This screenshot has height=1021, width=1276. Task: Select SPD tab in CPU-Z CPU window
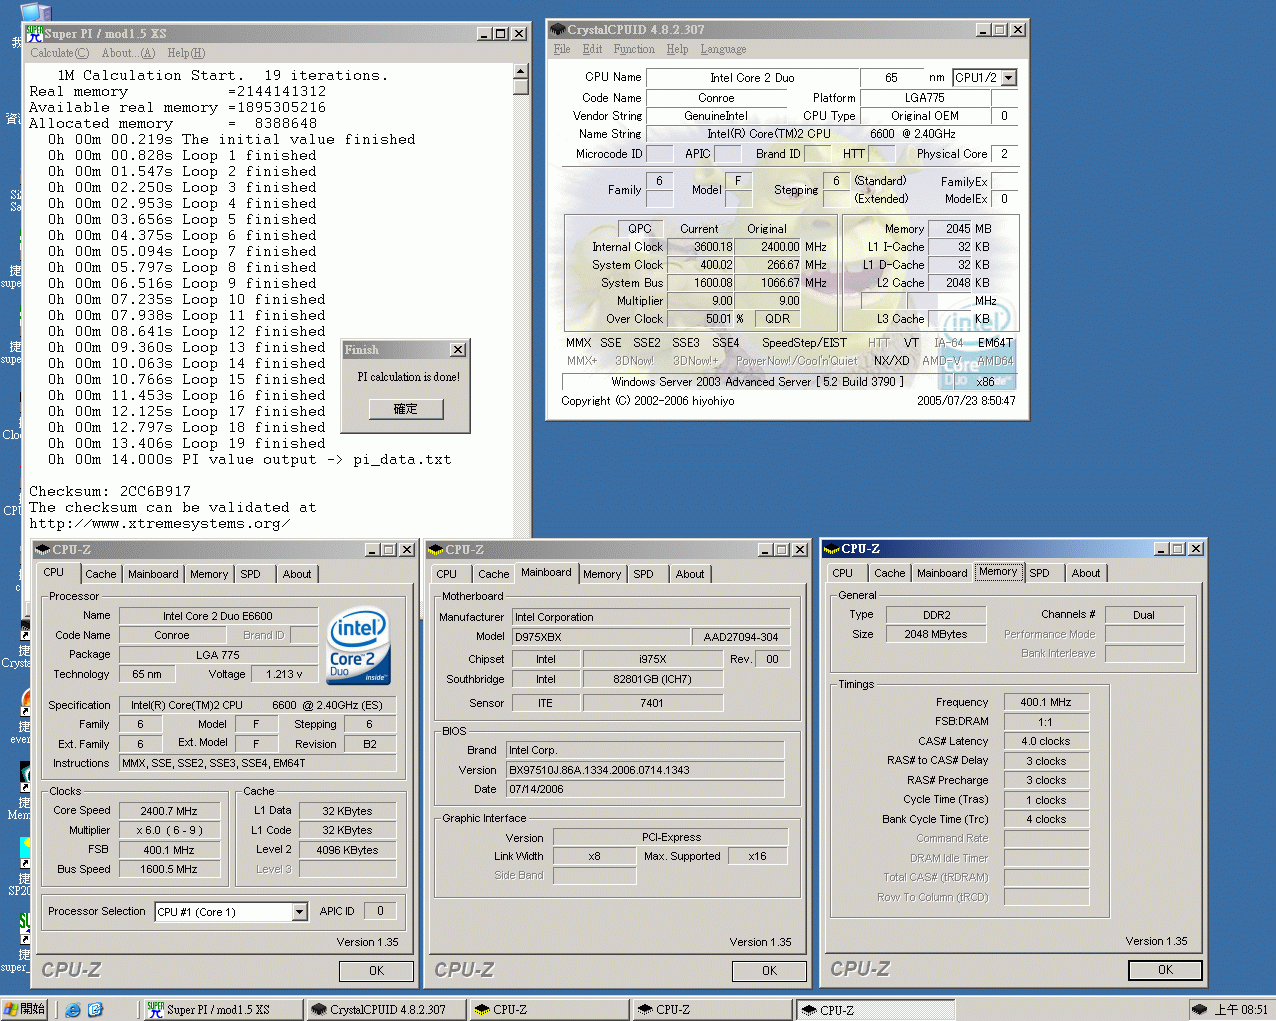(250, 574)
